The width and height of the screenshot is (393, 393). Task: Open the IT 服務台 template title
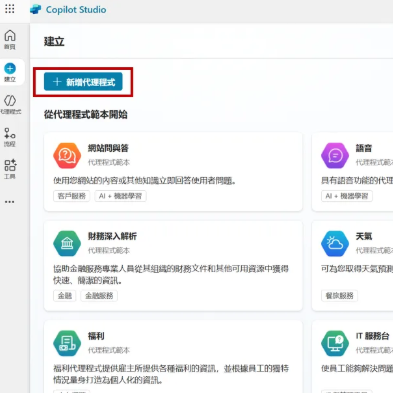click(372, 336)
